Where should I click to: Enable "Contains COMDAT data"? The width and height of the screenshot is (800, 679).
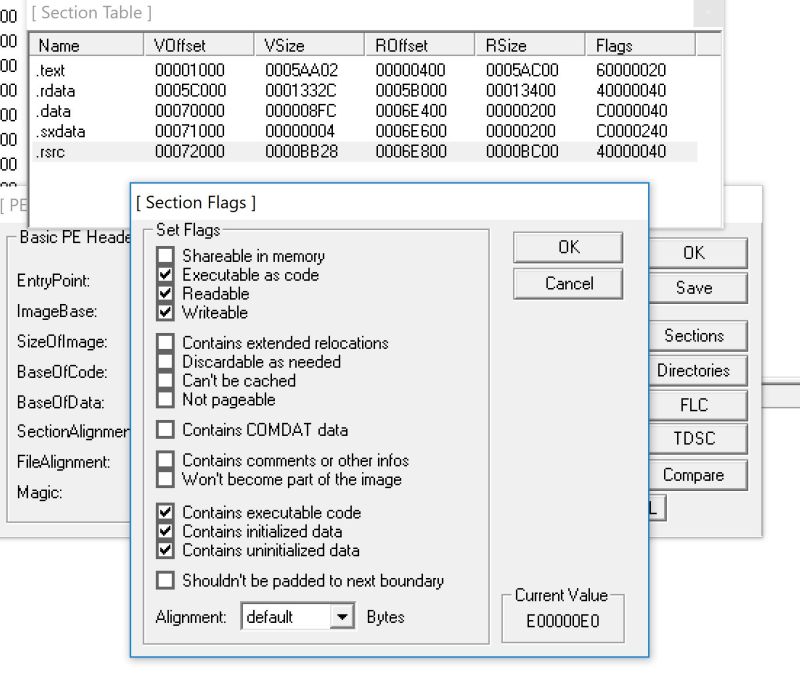coord(166,428)
